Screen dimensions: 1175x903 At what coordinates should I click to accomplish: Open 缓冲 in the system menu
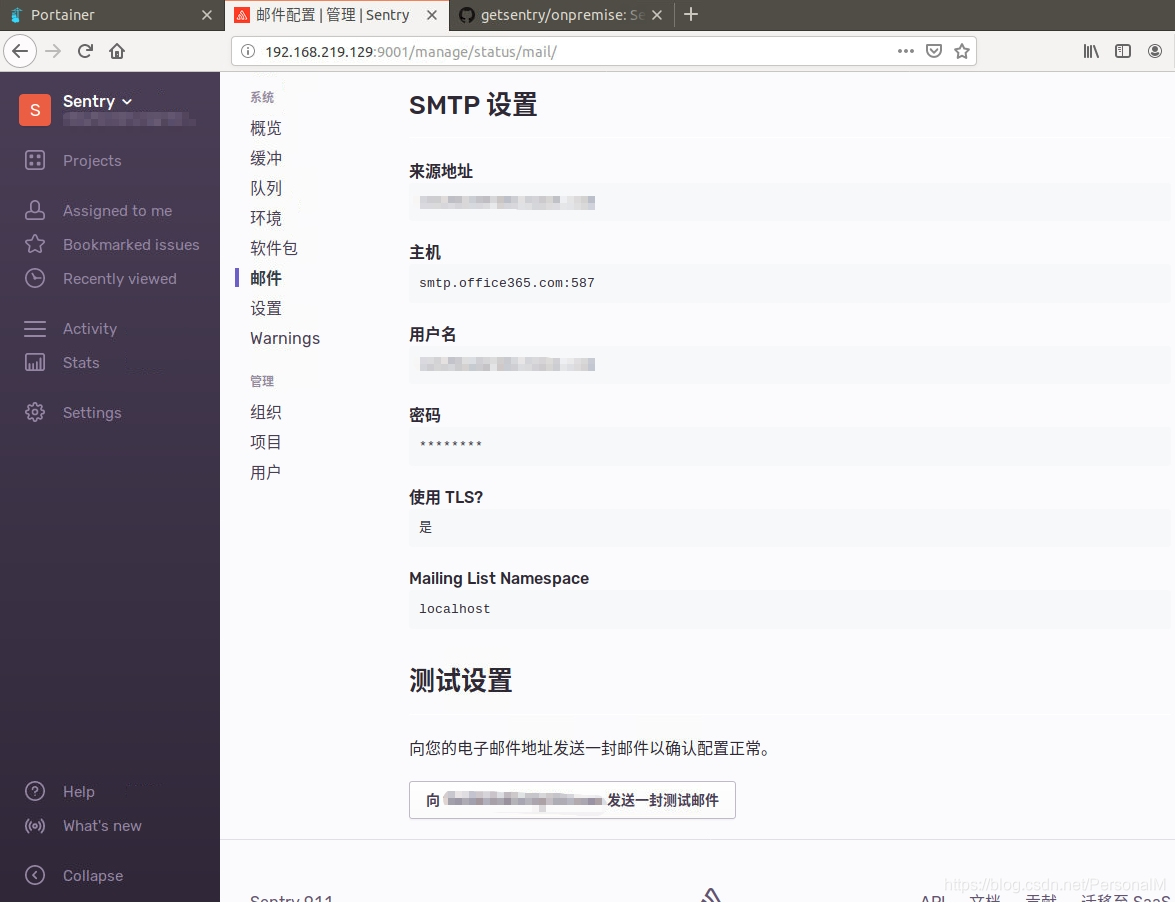coord(266,158)
